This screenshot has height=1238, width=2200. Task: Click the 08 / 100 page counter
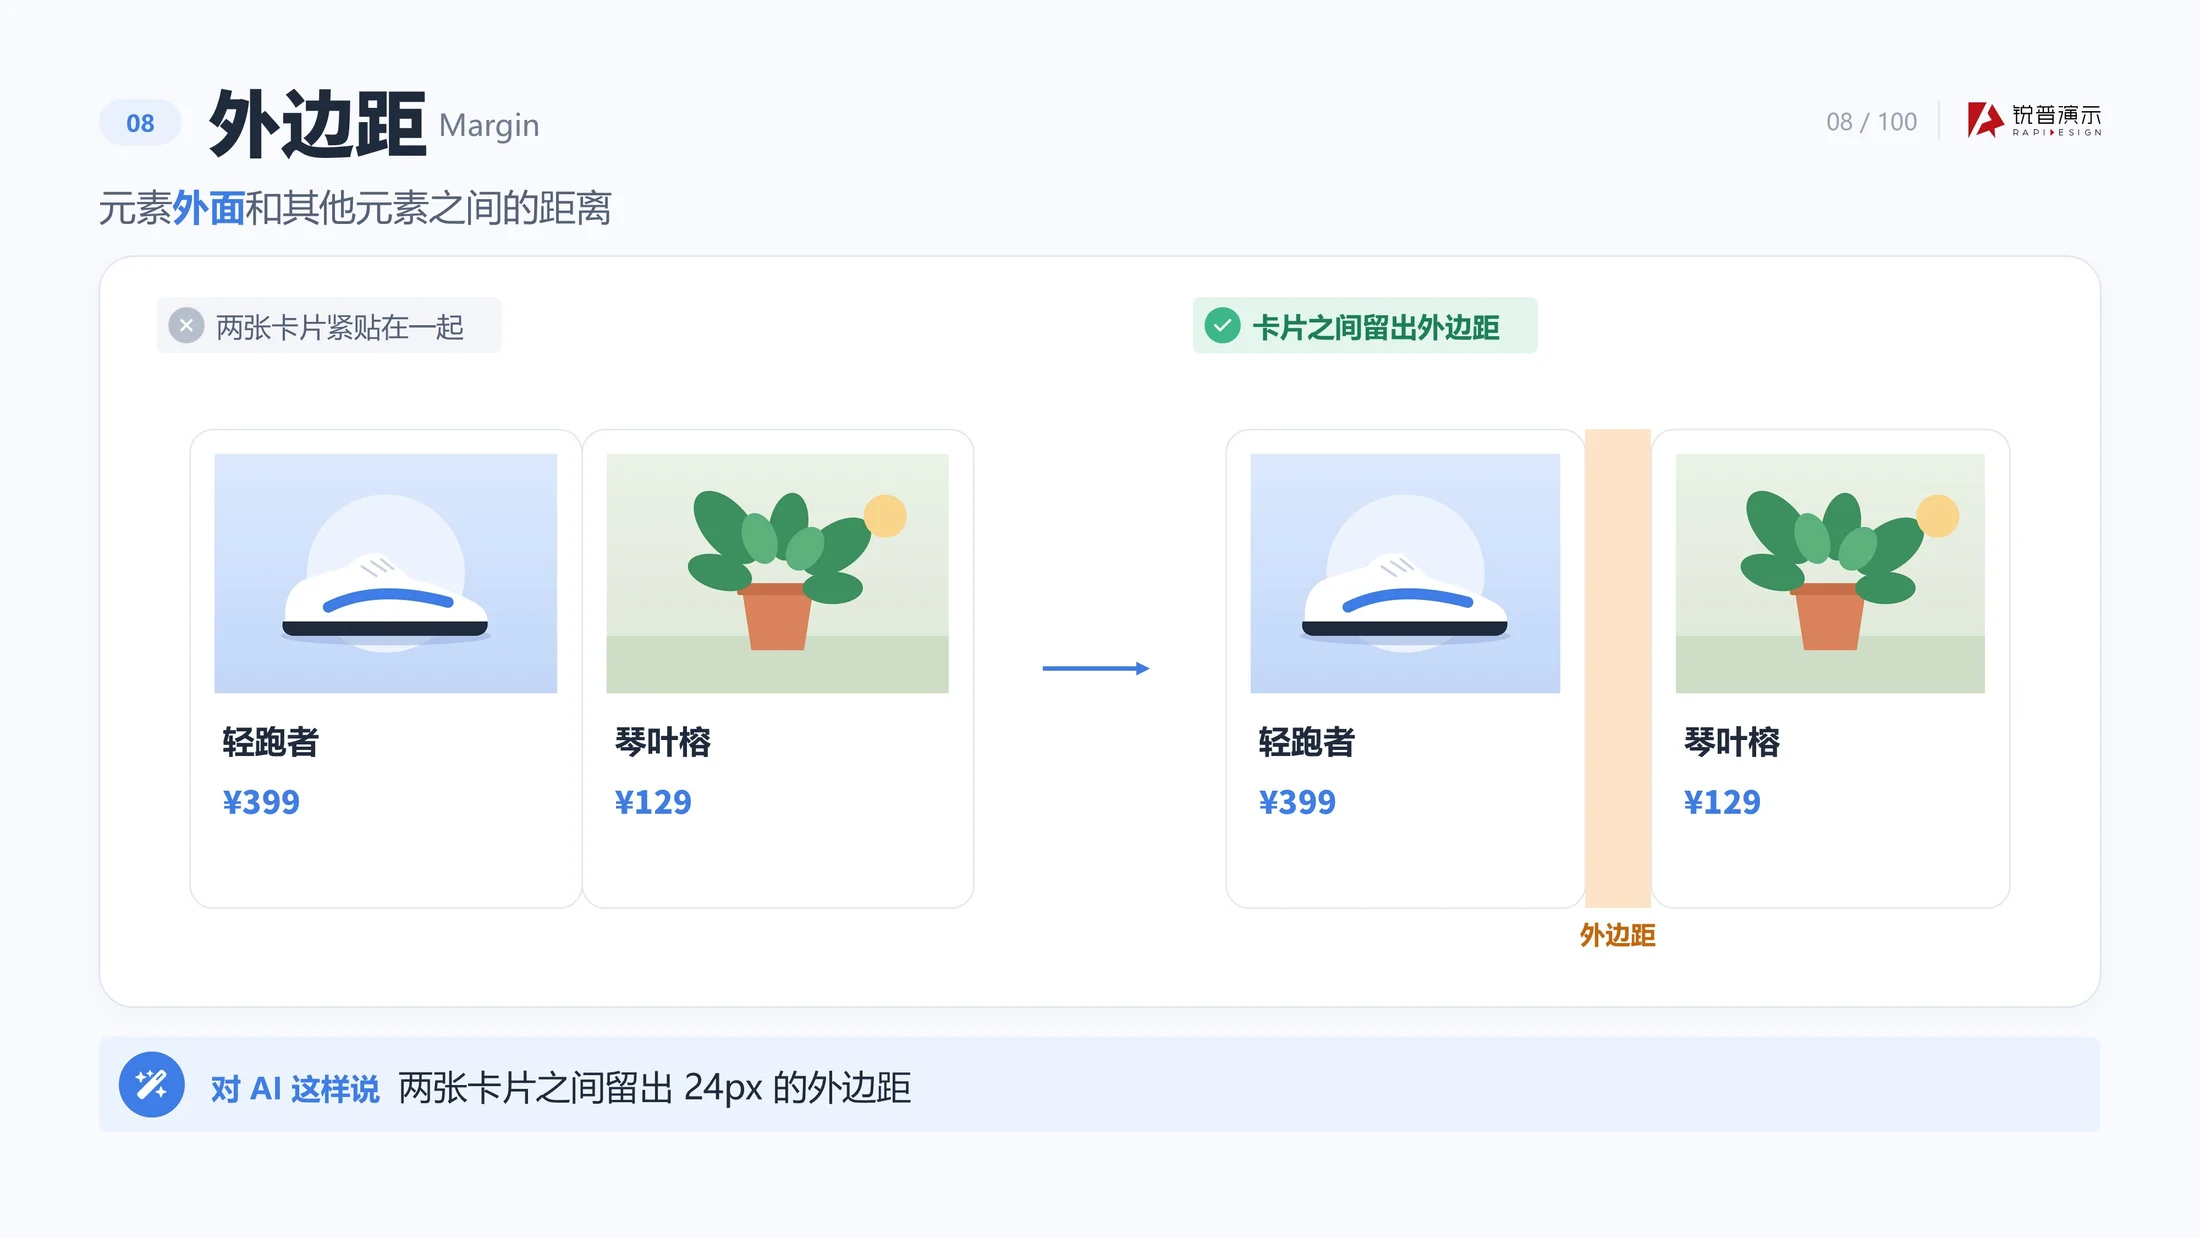pos(1871,122)
